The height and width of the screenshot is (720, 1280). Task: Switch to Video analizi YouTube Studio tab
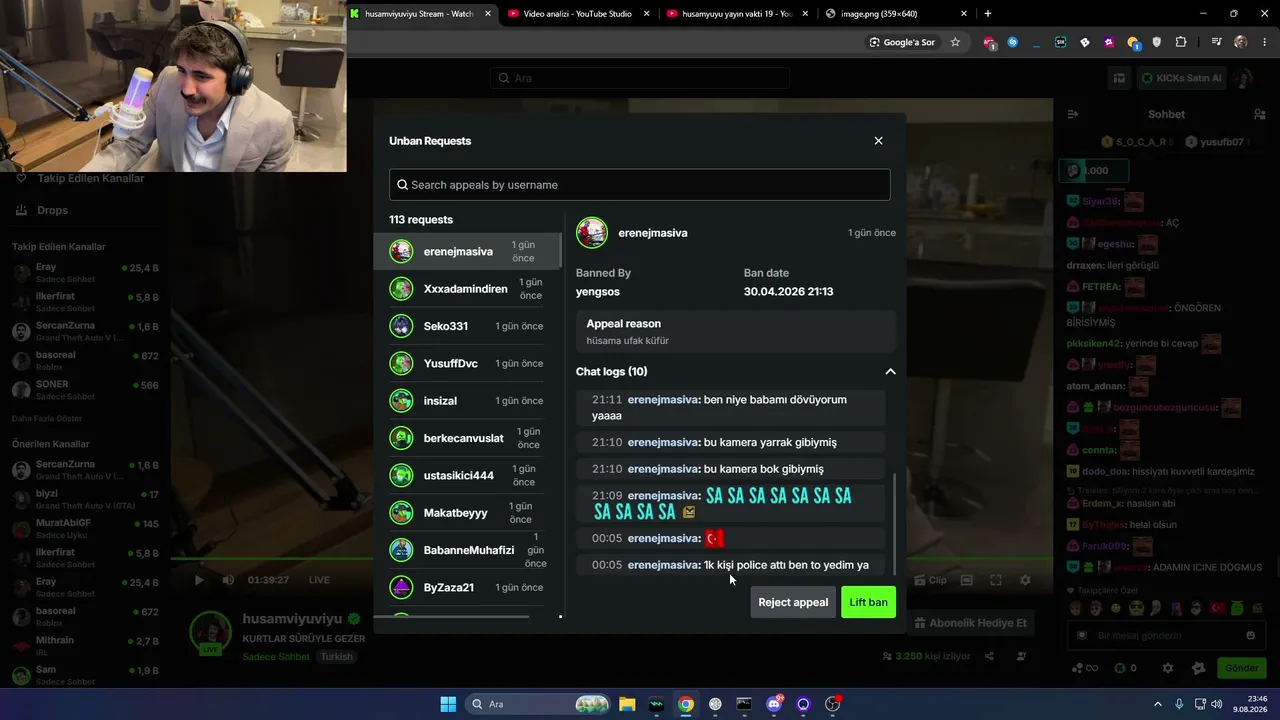click(577, 14)
